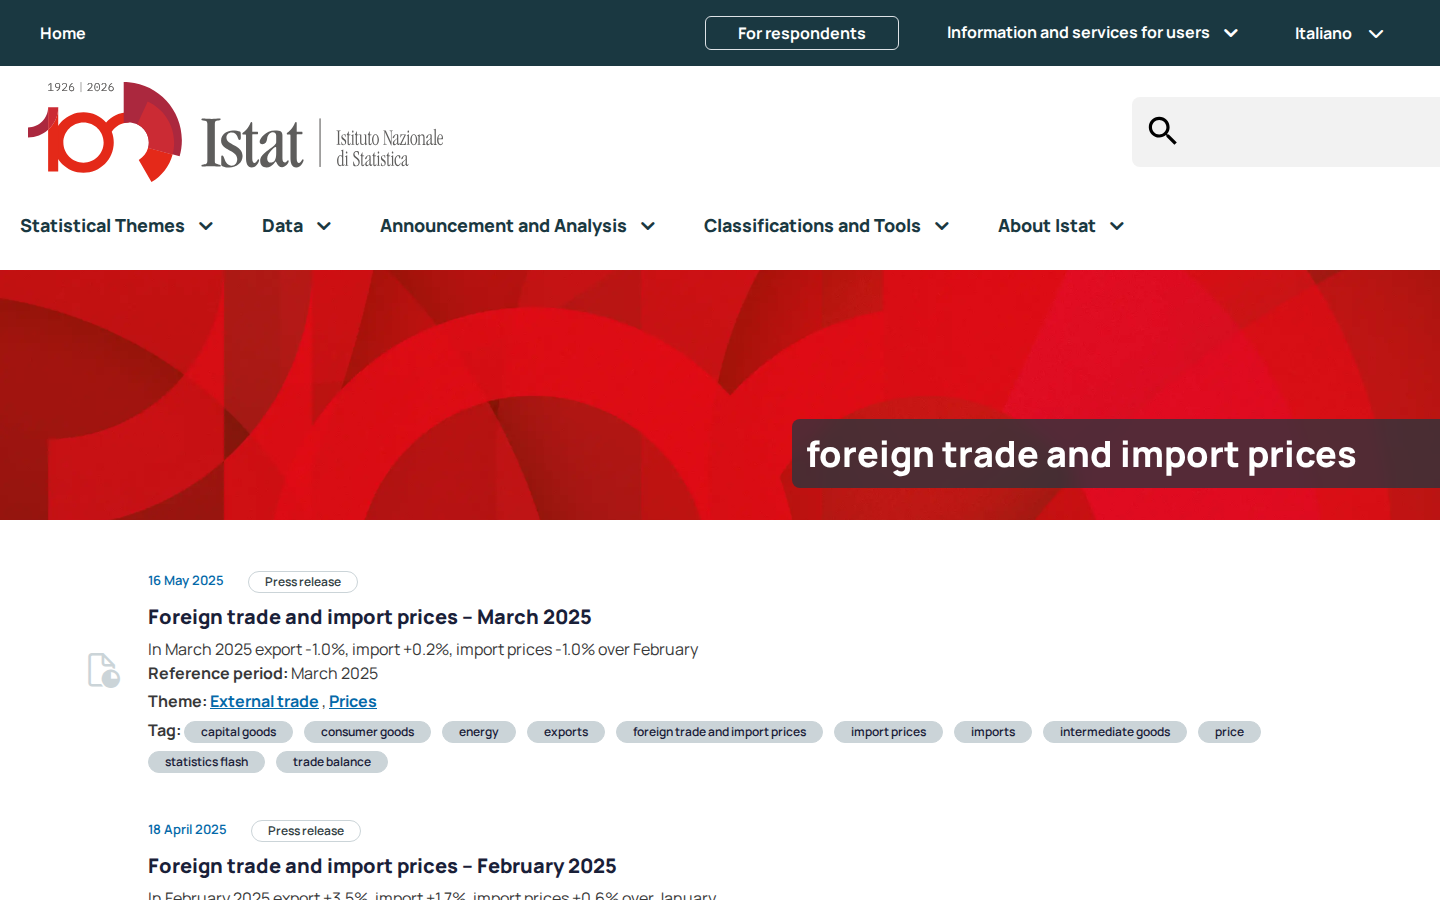
Task: Click the chevron beside About Istat
Action: pyautogui.click(x=1117, y=226)
